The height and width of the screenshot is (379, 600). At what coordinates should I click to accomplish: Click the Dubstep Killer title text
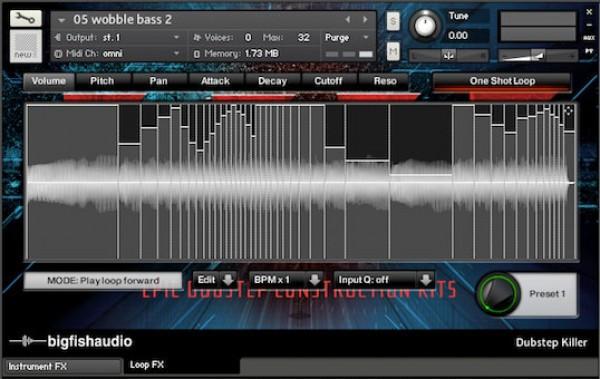(x=551, y=343)
